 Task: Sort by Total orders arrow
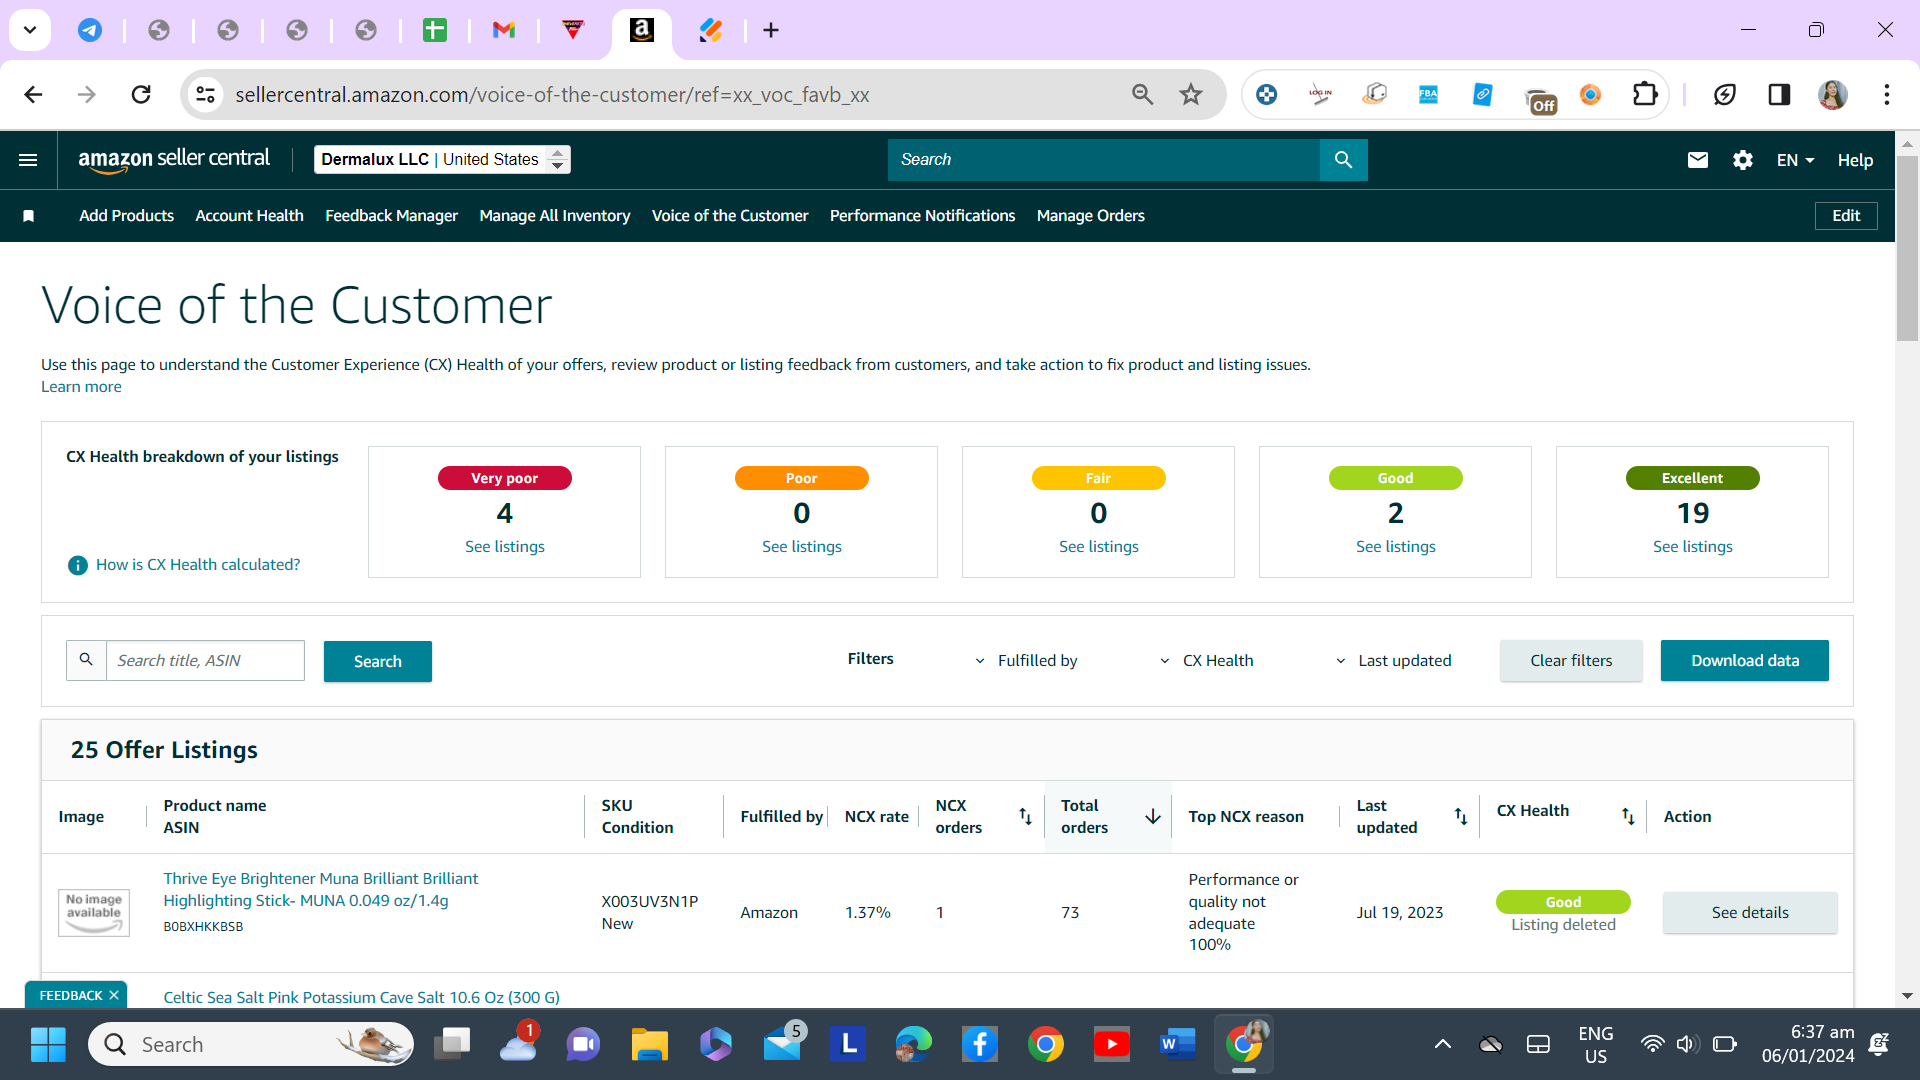[1153, 817]
